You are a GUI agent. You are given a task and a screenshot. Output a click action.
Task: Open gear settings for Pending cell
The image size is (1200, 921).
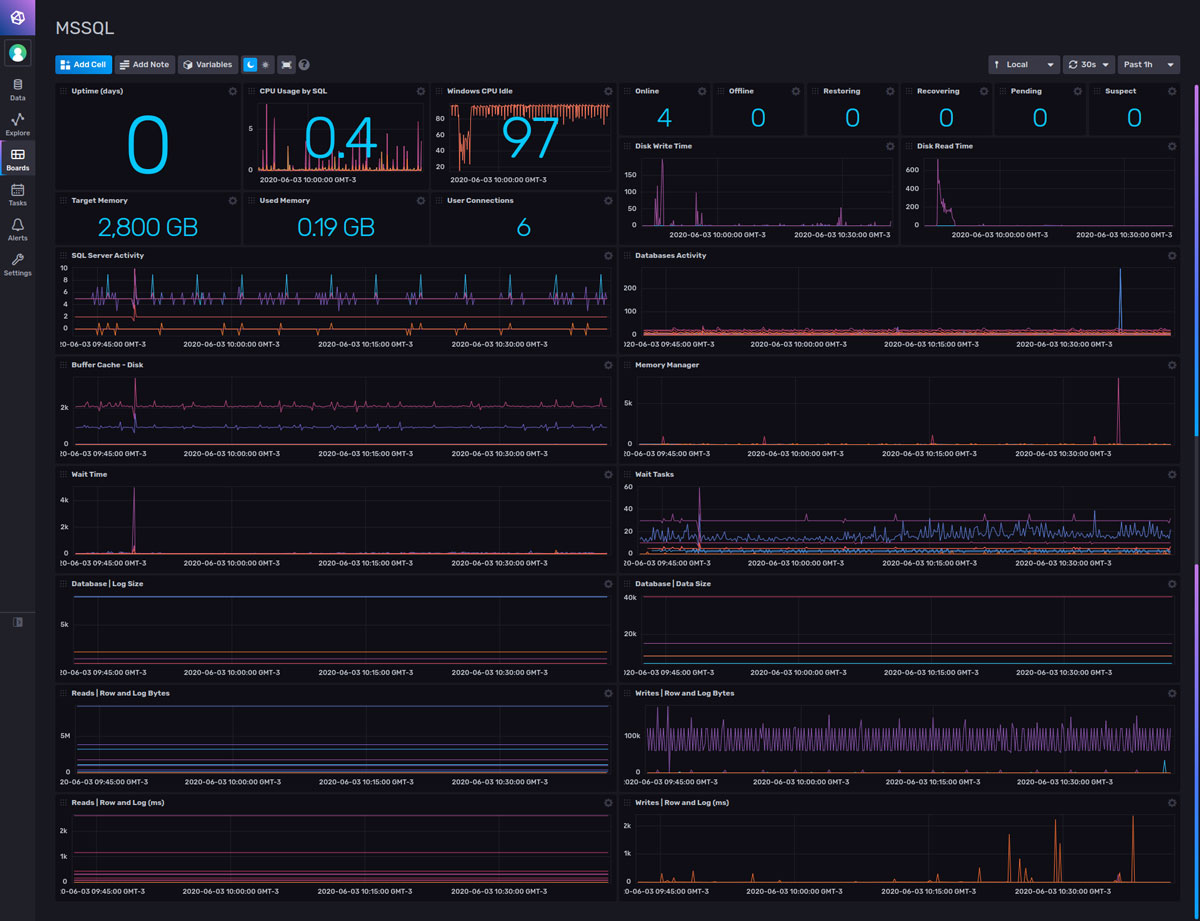1078,91
